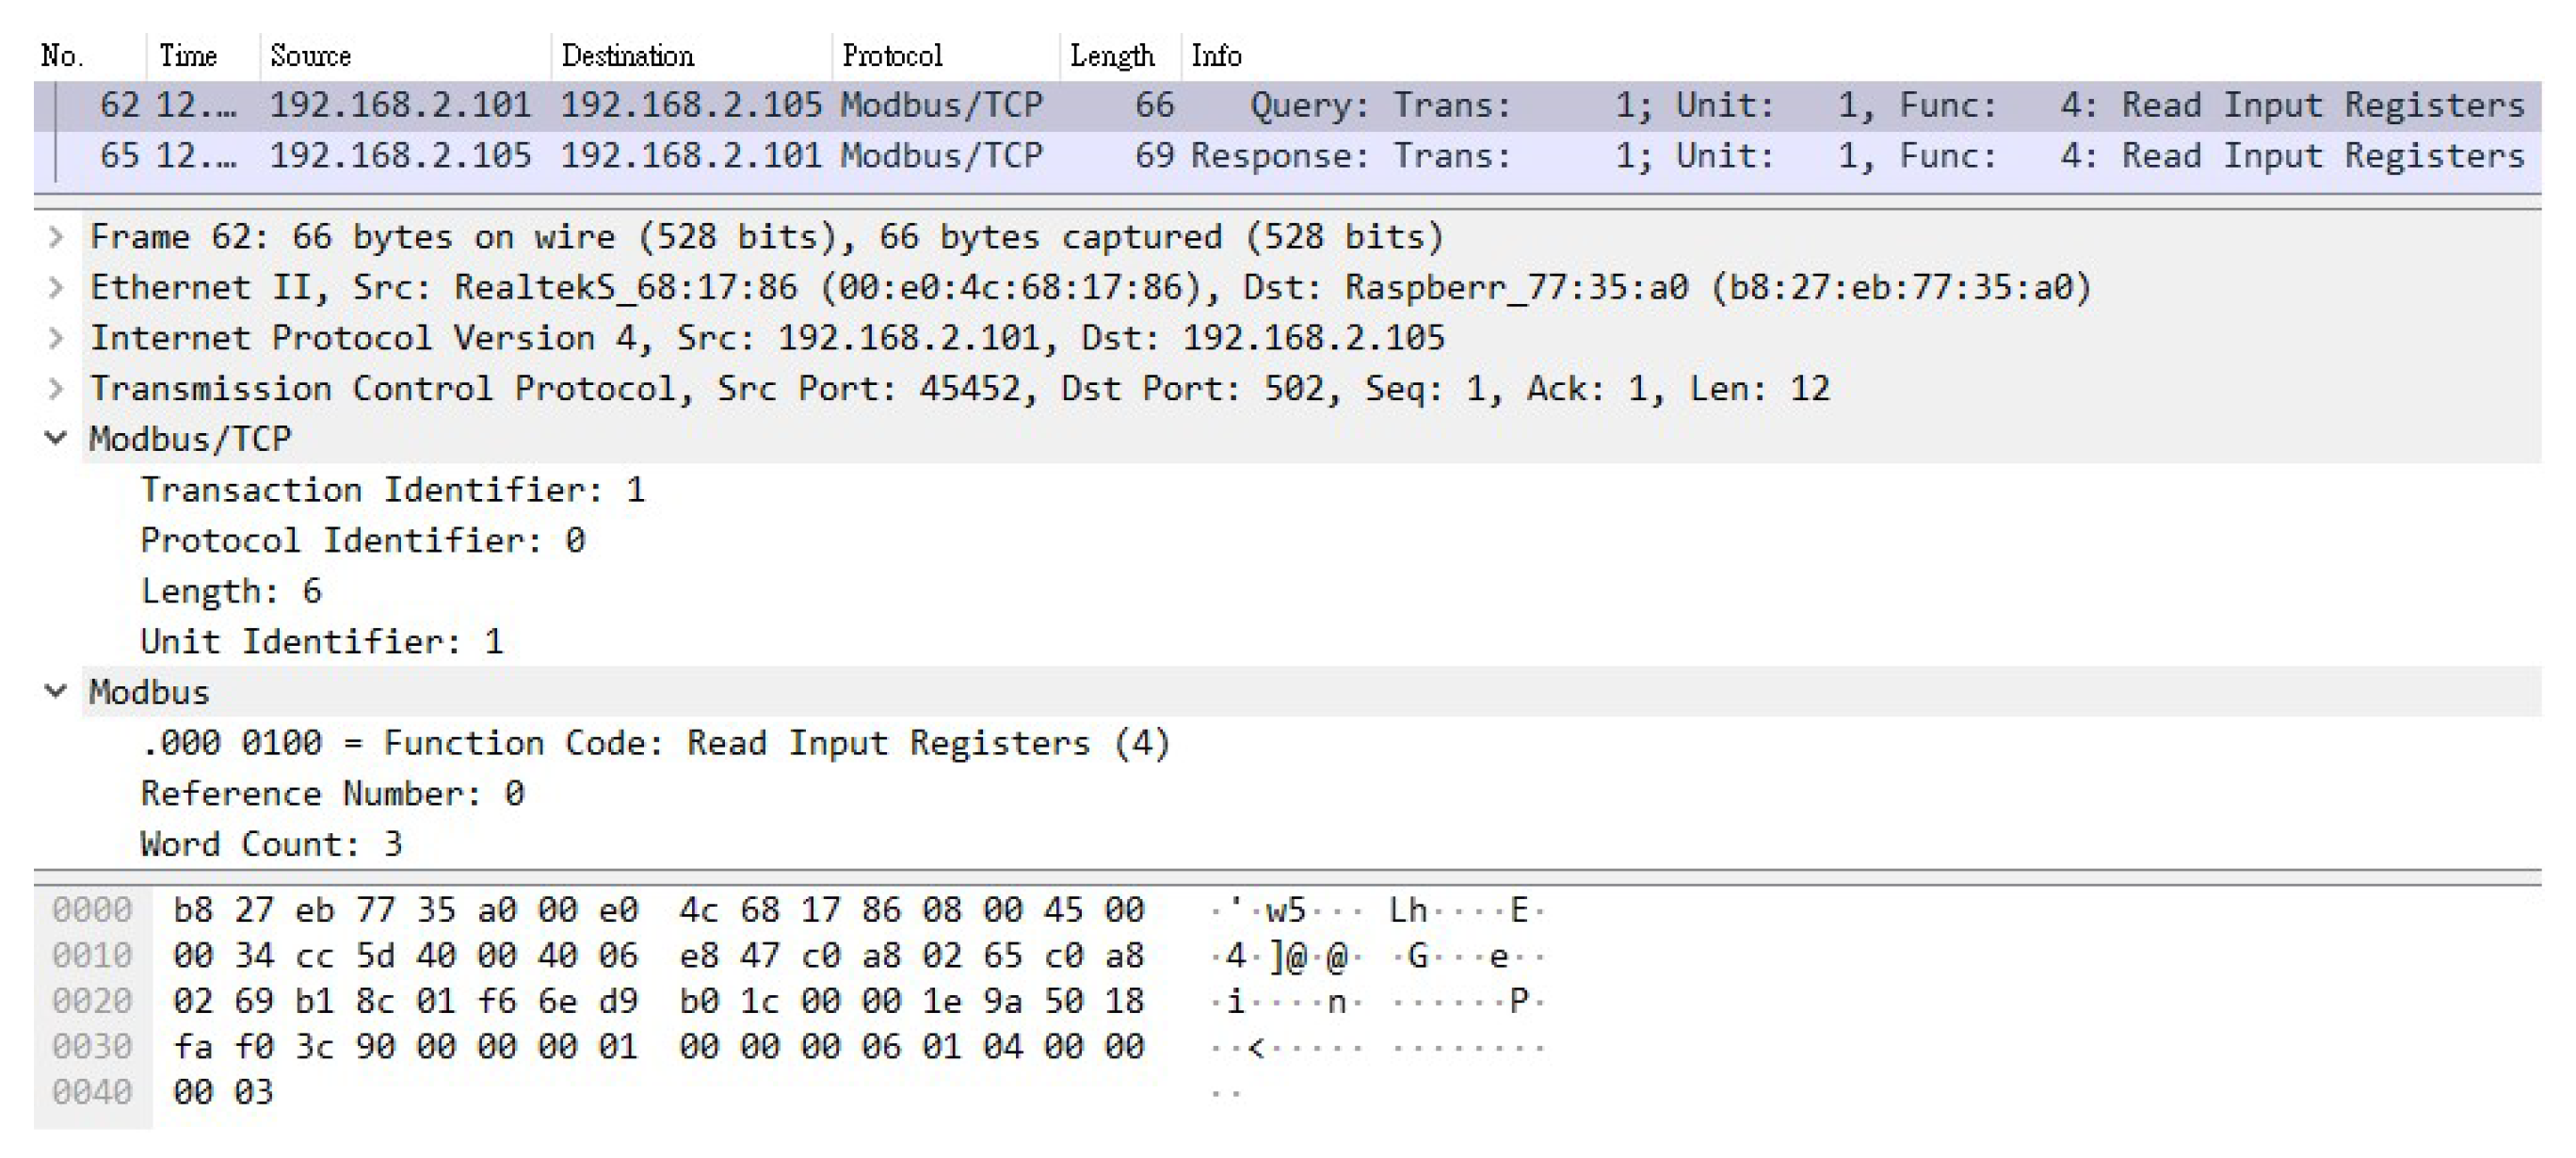
Task: Expand the Ethernet II protocol section
Action: click(56, 288)
